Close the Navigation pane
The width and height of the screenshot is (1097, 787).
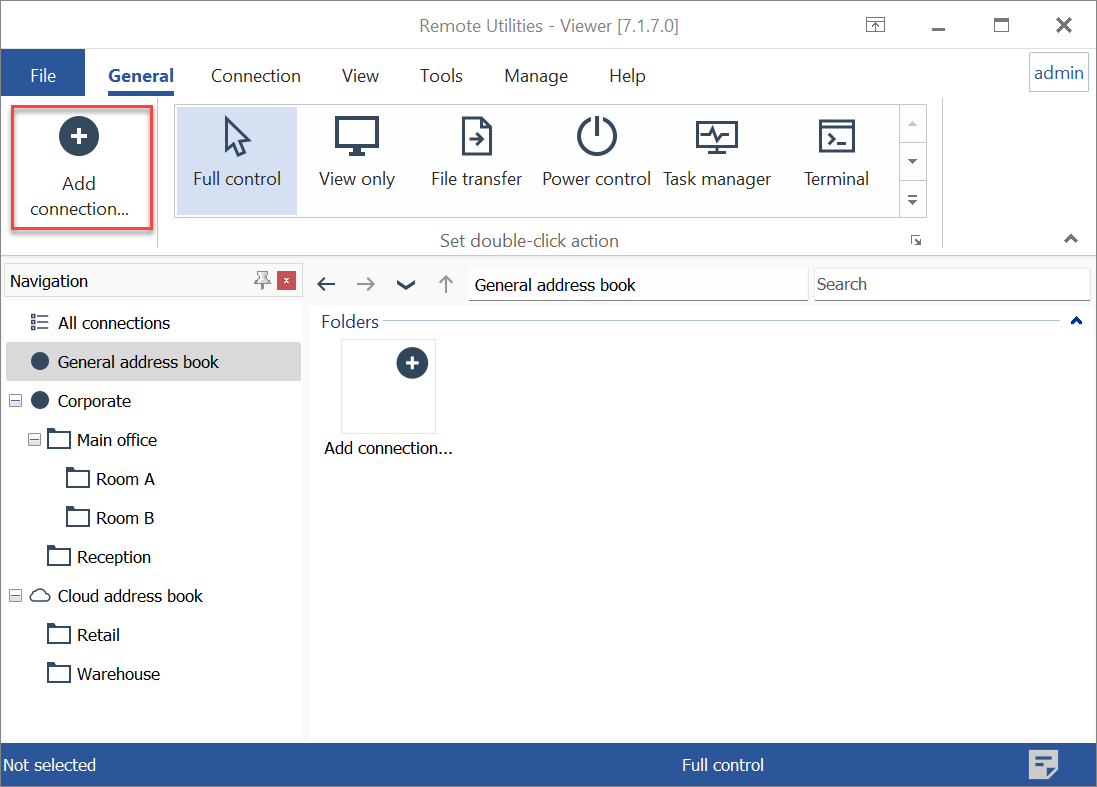(287, 281)
